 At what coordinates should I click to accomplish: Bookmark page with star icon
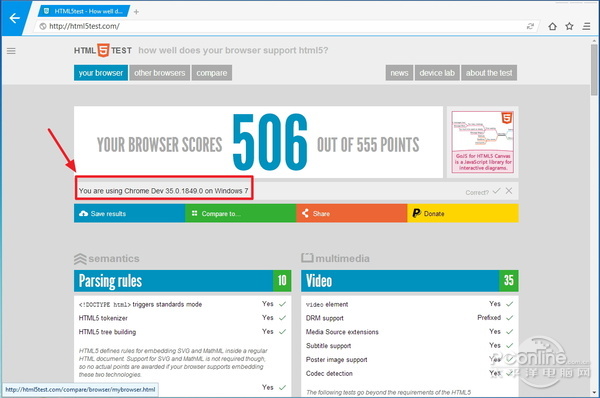[569, 26]
